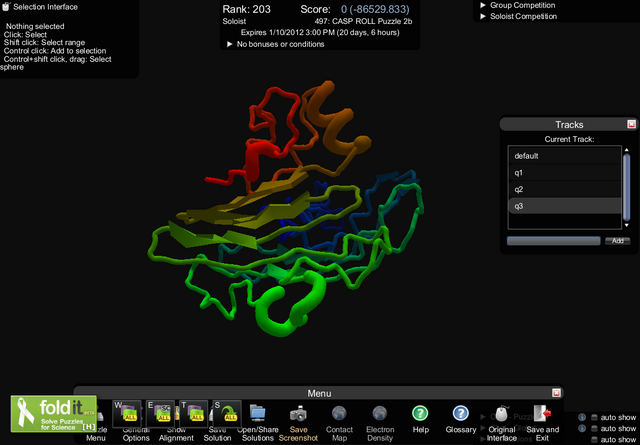
Task: Click the first info icon beside auto show
Action: 582,417
